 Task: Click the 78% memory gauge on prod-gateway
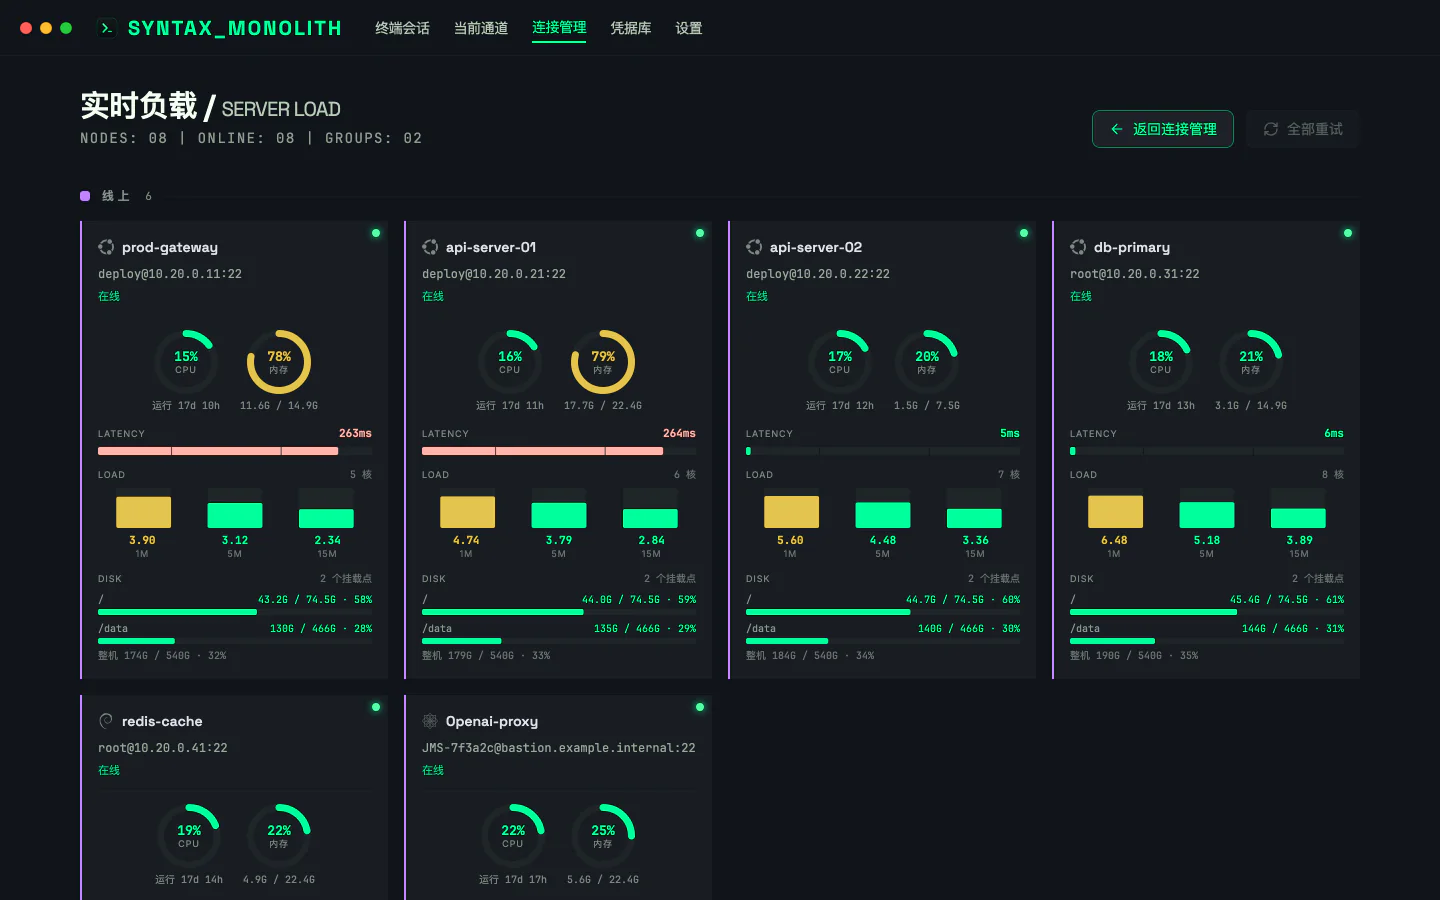pos(279,362)
